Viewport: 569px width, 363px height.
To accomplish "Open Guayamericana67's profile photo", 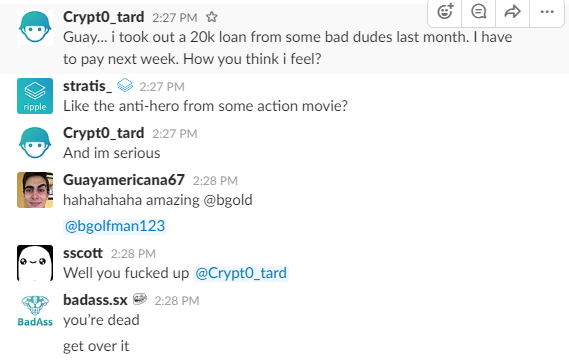I will (35, 190).
